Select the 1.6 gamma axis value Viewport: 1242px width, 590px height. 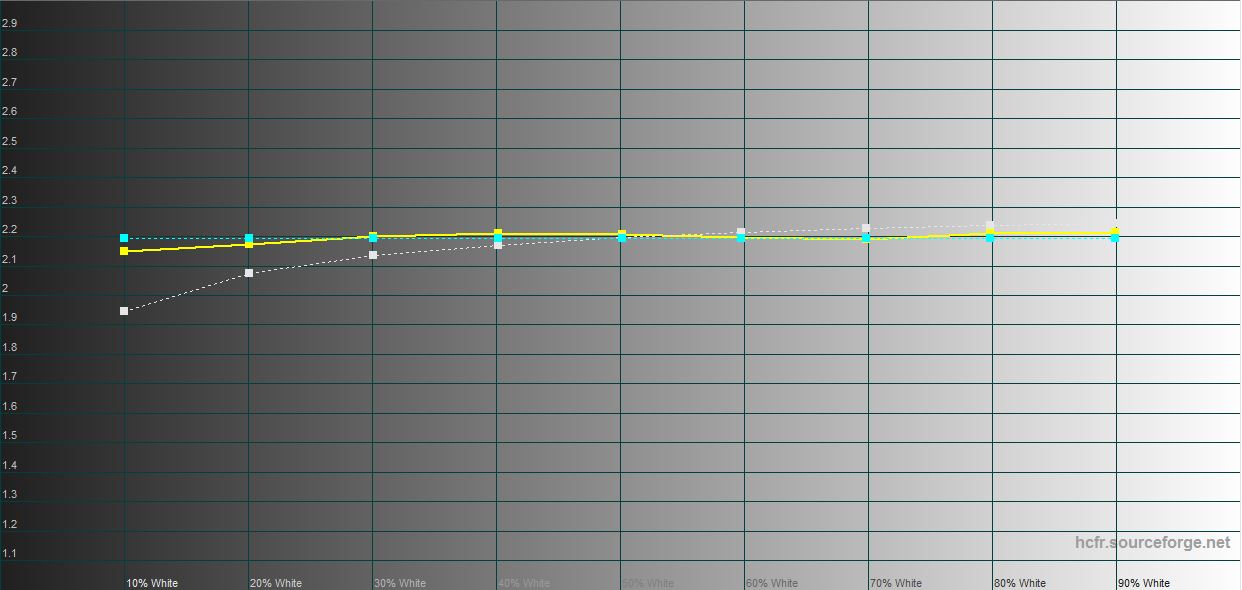click(9, 407)
